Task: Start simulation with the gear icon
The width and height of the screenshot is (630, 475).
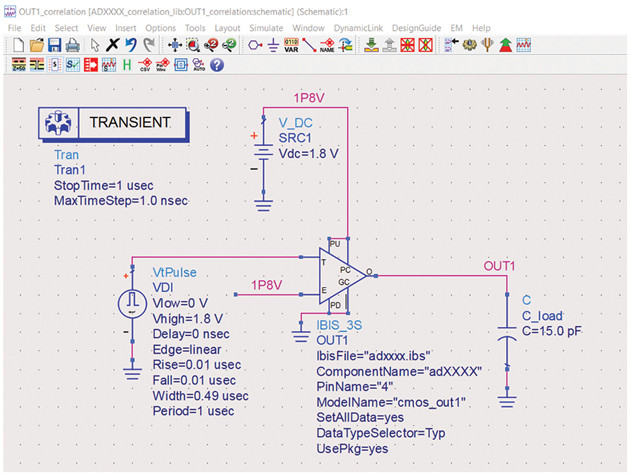Action: pos(469,45)
